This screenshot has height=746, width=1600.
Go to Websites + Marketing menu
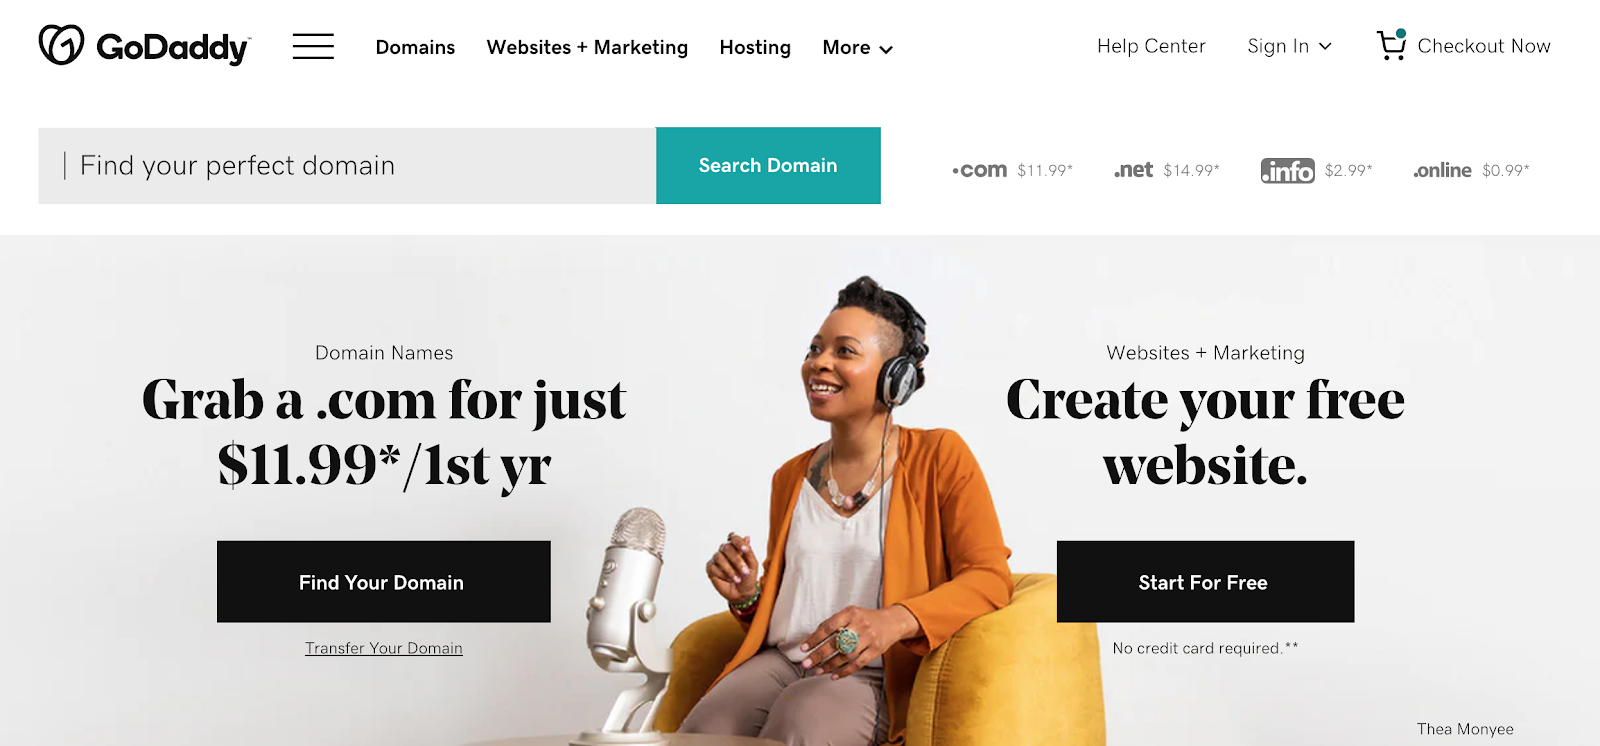[x=587, y=47]
